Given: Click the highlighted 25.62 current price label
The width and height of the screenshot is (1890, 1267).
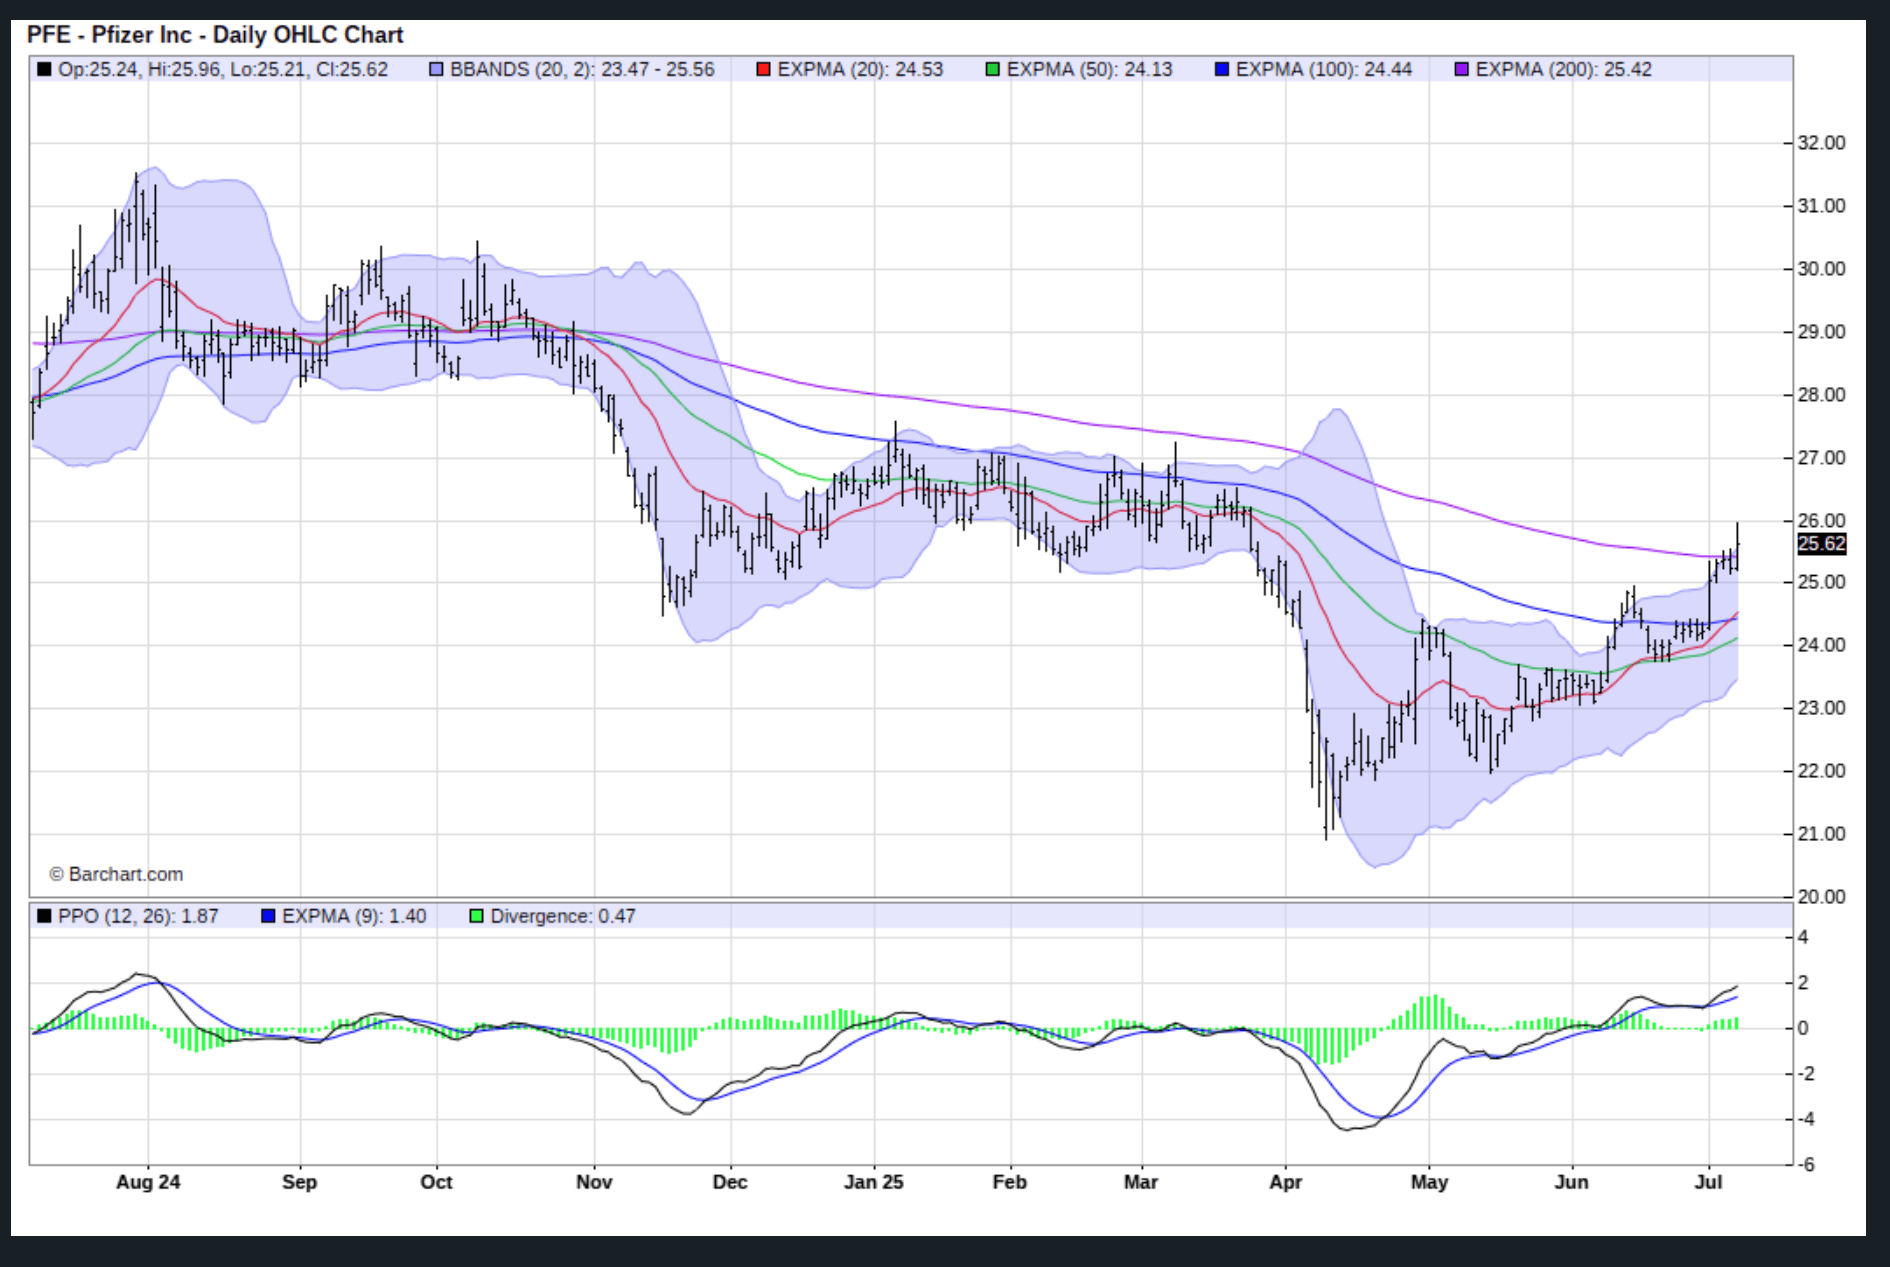Looking at the screenshot, I should click(x=1821, y=544).
